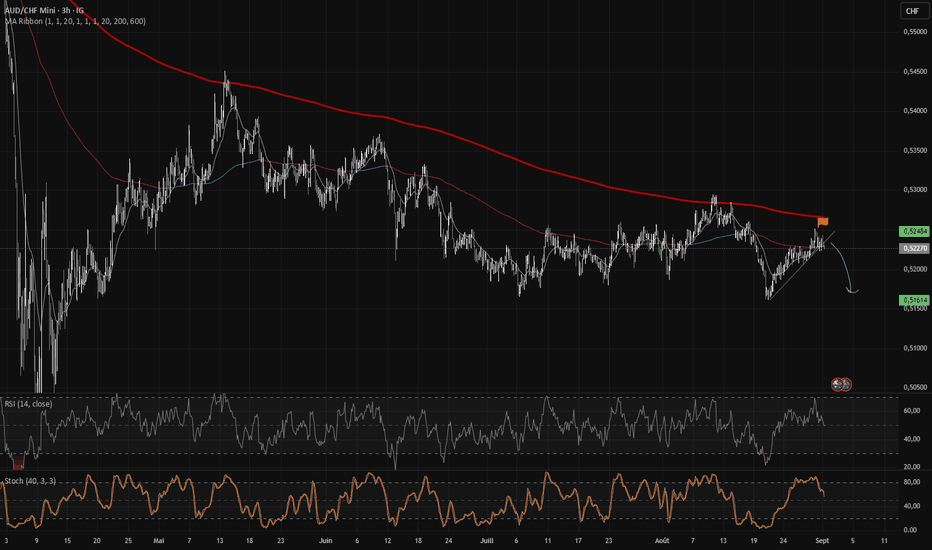Click the 60,00 RSI scale value
932x550 pixels.
tap(912, 410)
